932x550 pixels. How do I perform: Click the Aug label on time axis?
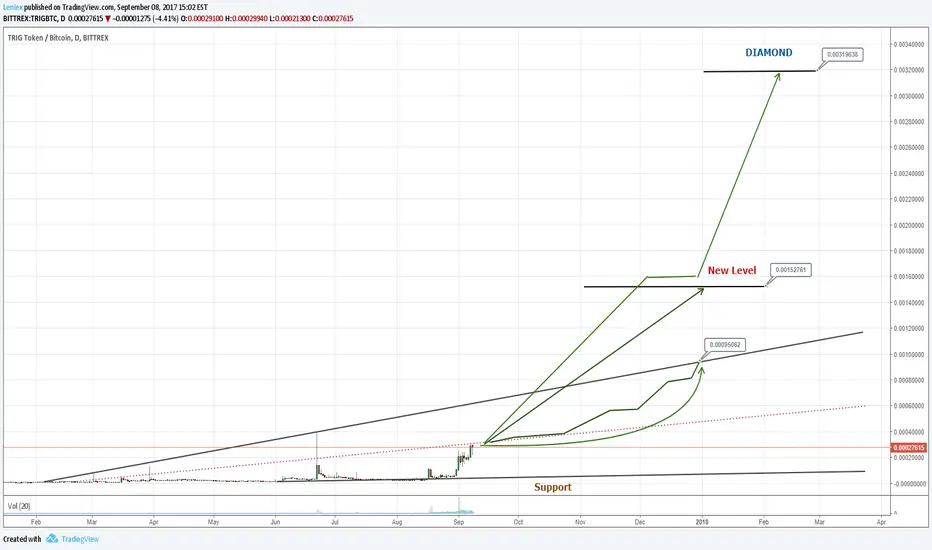[397, 522]
